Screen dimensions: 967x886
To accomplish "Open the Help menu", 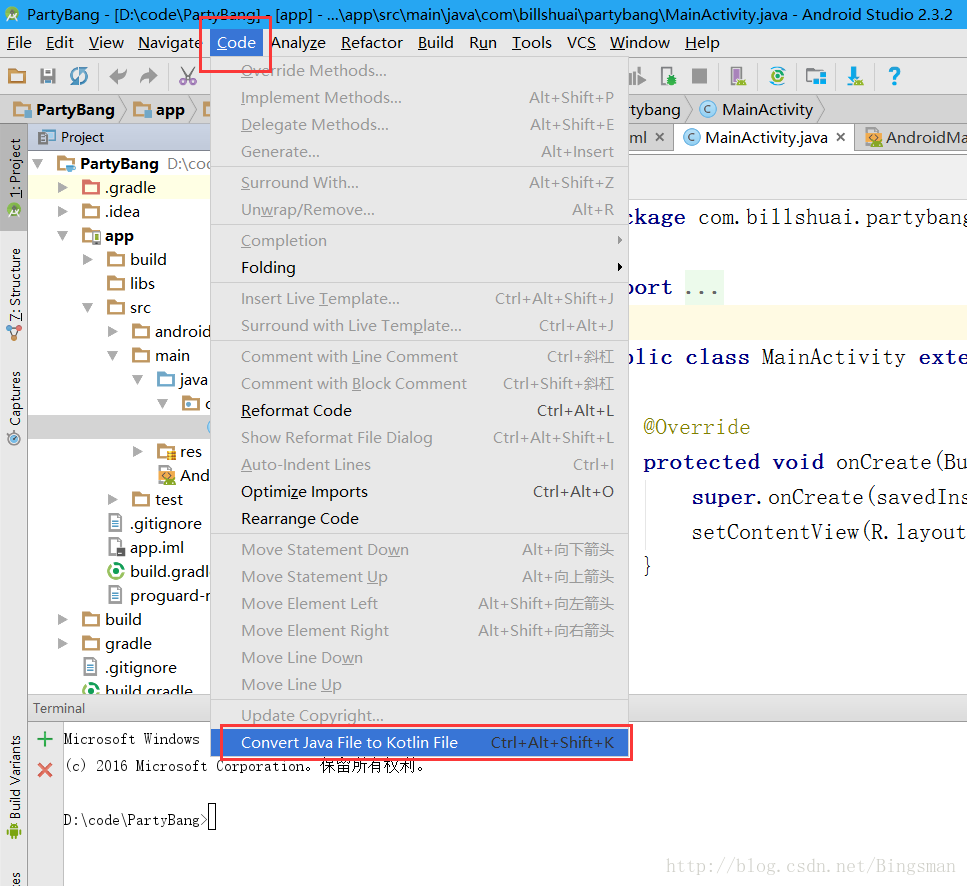I will coord(702,43).
